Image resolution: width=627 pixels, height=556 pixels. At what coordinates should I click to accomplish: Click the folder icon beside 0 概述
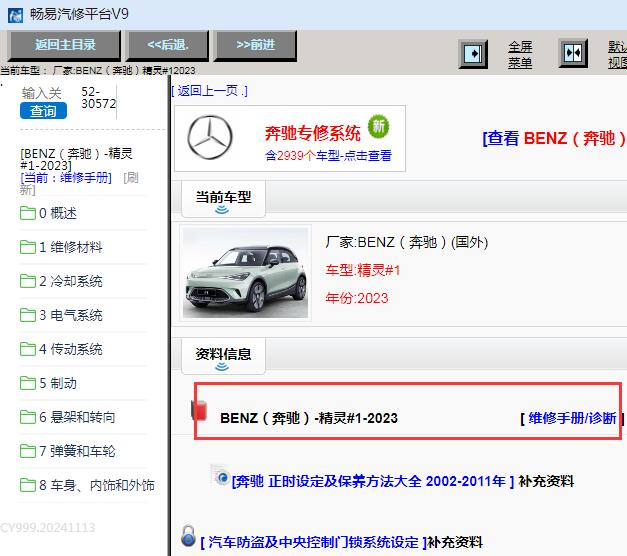point(28,213)
